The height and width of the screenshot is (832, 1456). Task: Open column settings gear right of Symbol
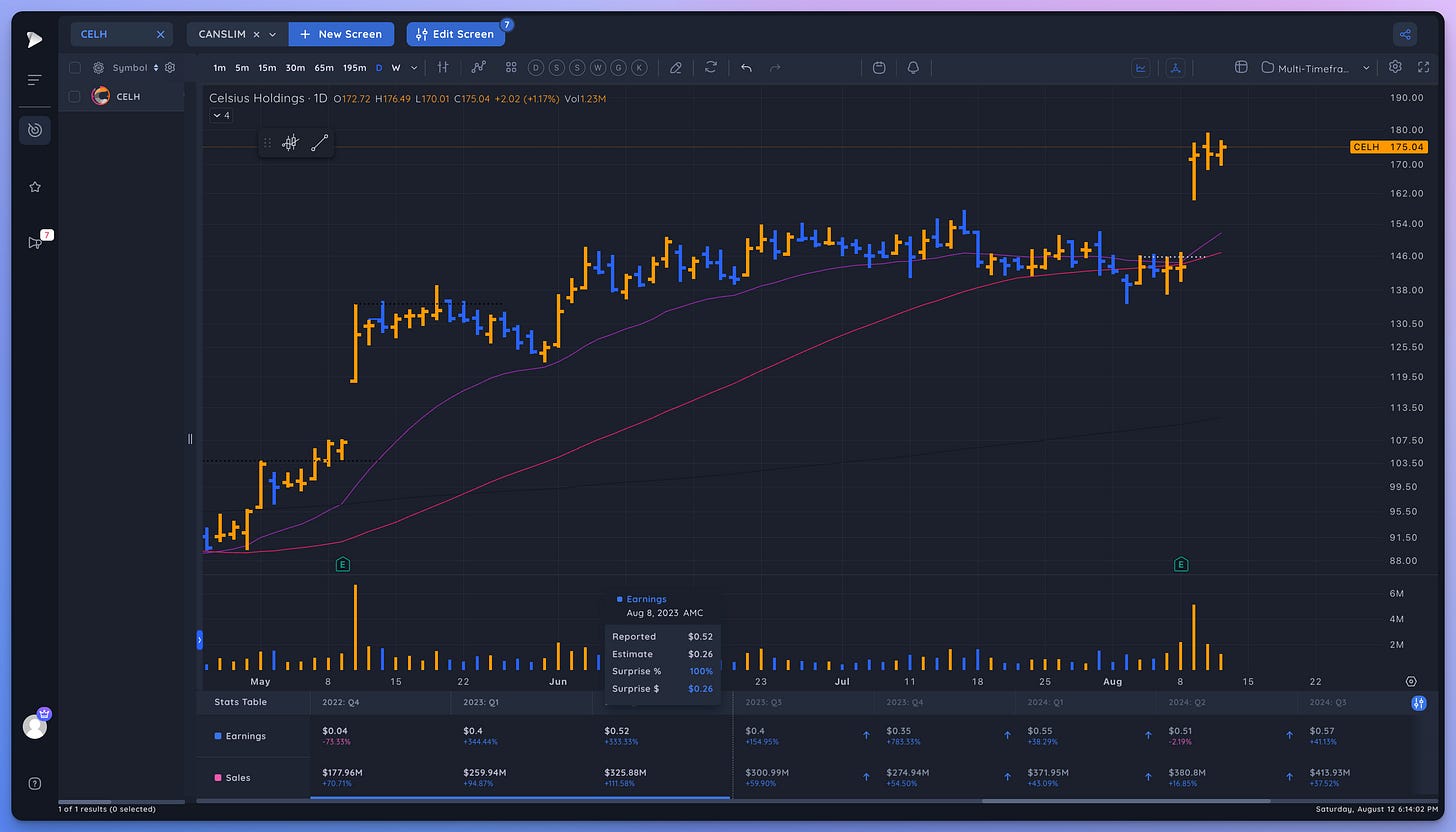[x=170, y=68]
